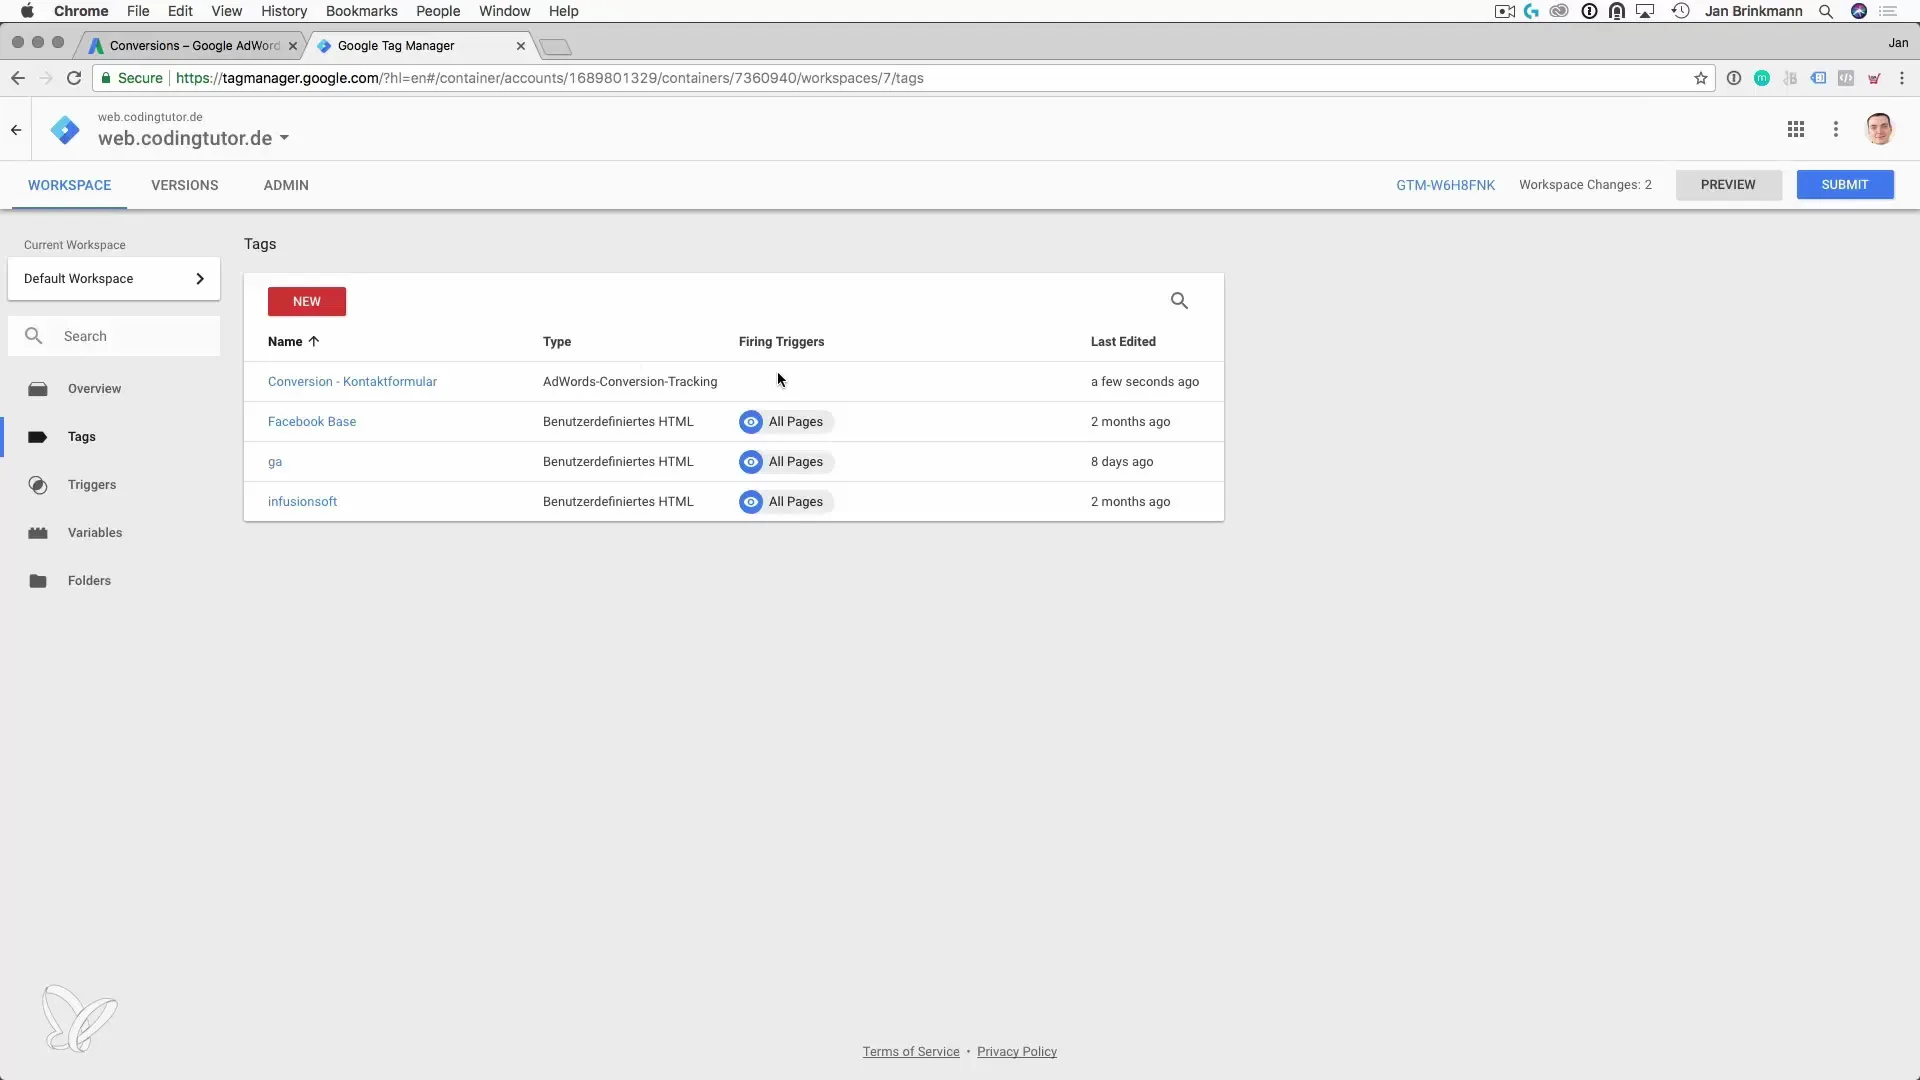Open the Bookmarks menu

click(361, 11)
